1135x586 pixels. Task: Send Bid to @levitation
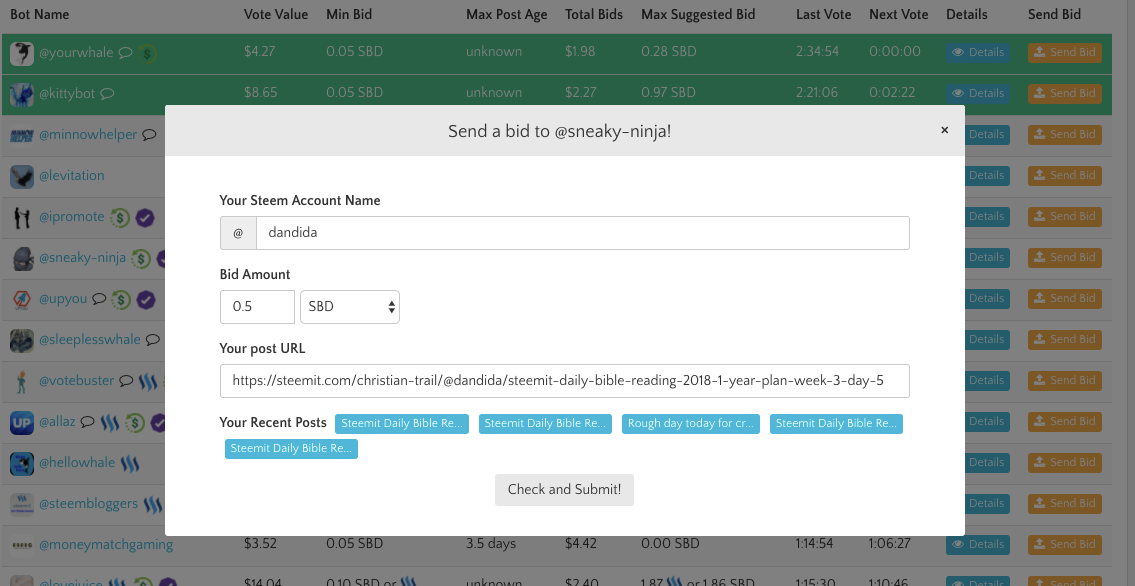pos(1065,176)
